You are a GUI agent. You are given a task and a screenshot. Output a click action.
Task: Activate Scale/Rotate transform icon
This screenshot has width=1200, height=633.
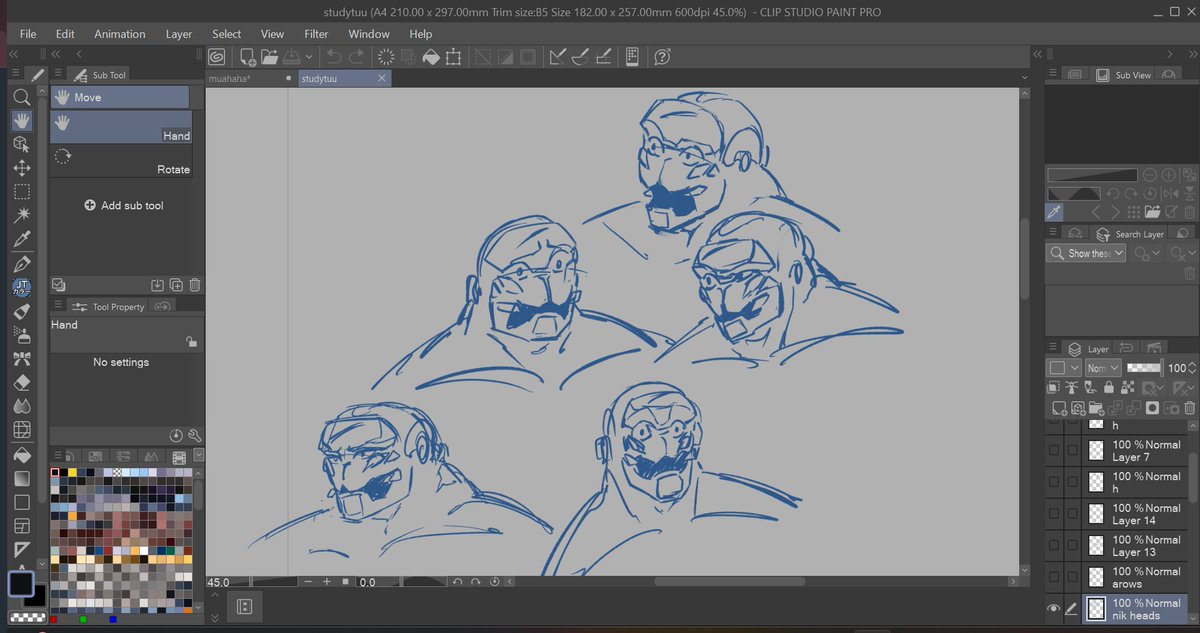[454, 58]
